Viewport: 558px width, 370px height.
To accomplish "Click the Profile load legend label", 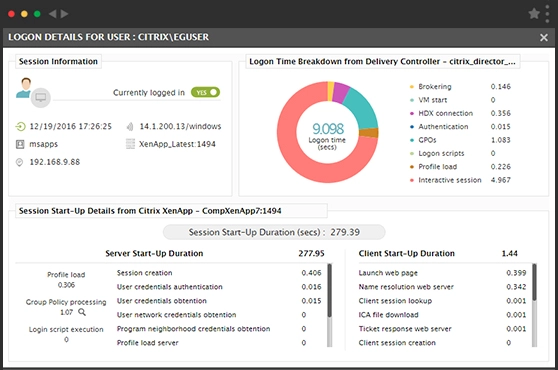I will (438, 167).
